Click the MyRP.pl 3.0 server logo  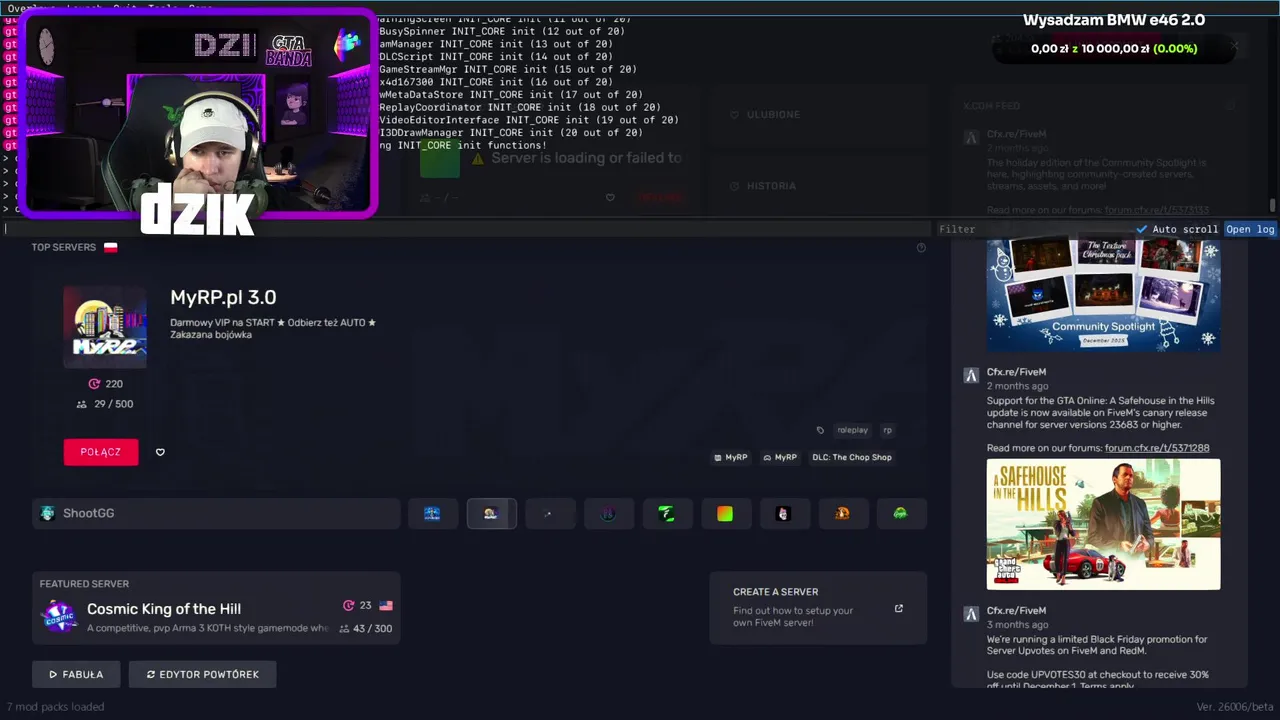[x=105, y=327]
